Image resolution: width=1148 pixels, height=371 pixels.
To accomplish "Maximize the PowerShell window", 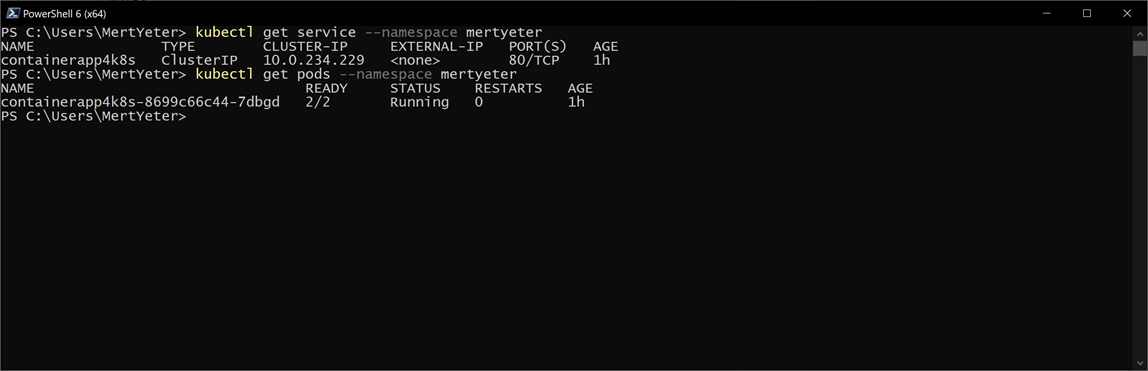I will [x=1087, y=13].
